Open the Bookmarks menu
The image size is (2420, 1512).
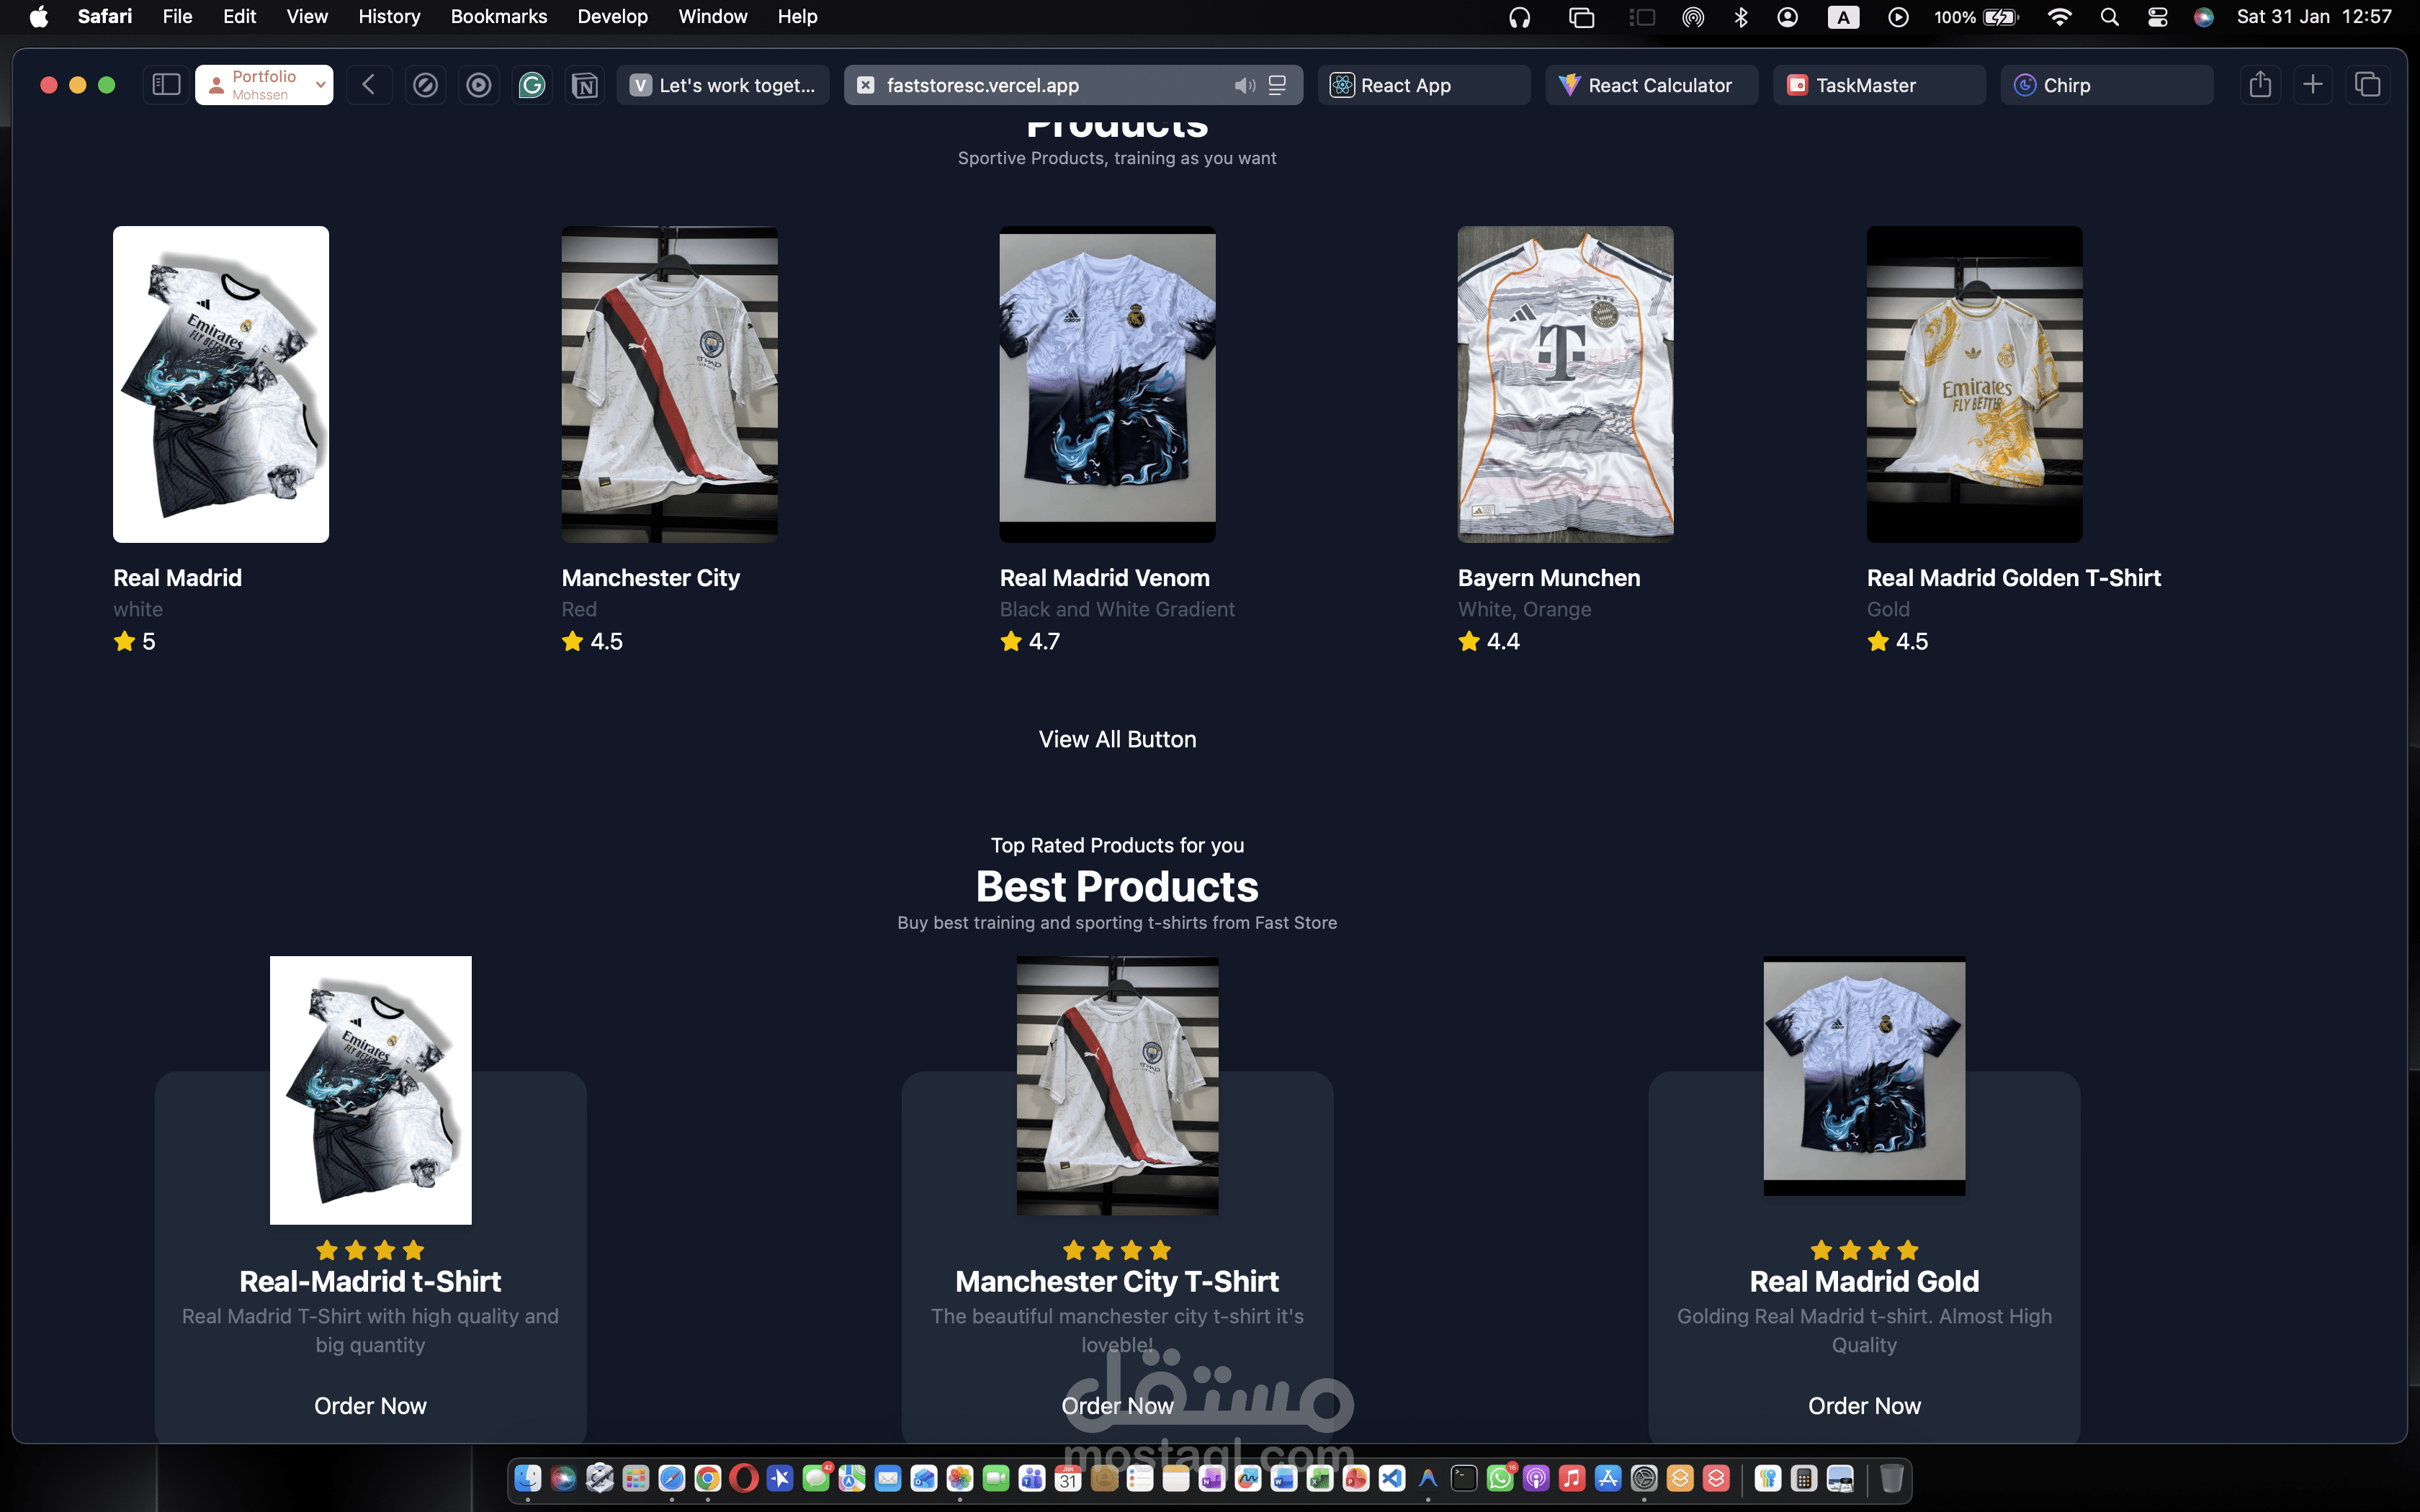(x=498, y=16)
